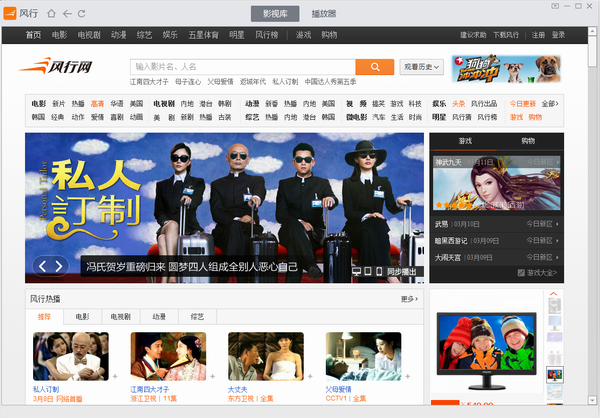
Task: Click the orange search magnifier button
Action: (375, 67)
